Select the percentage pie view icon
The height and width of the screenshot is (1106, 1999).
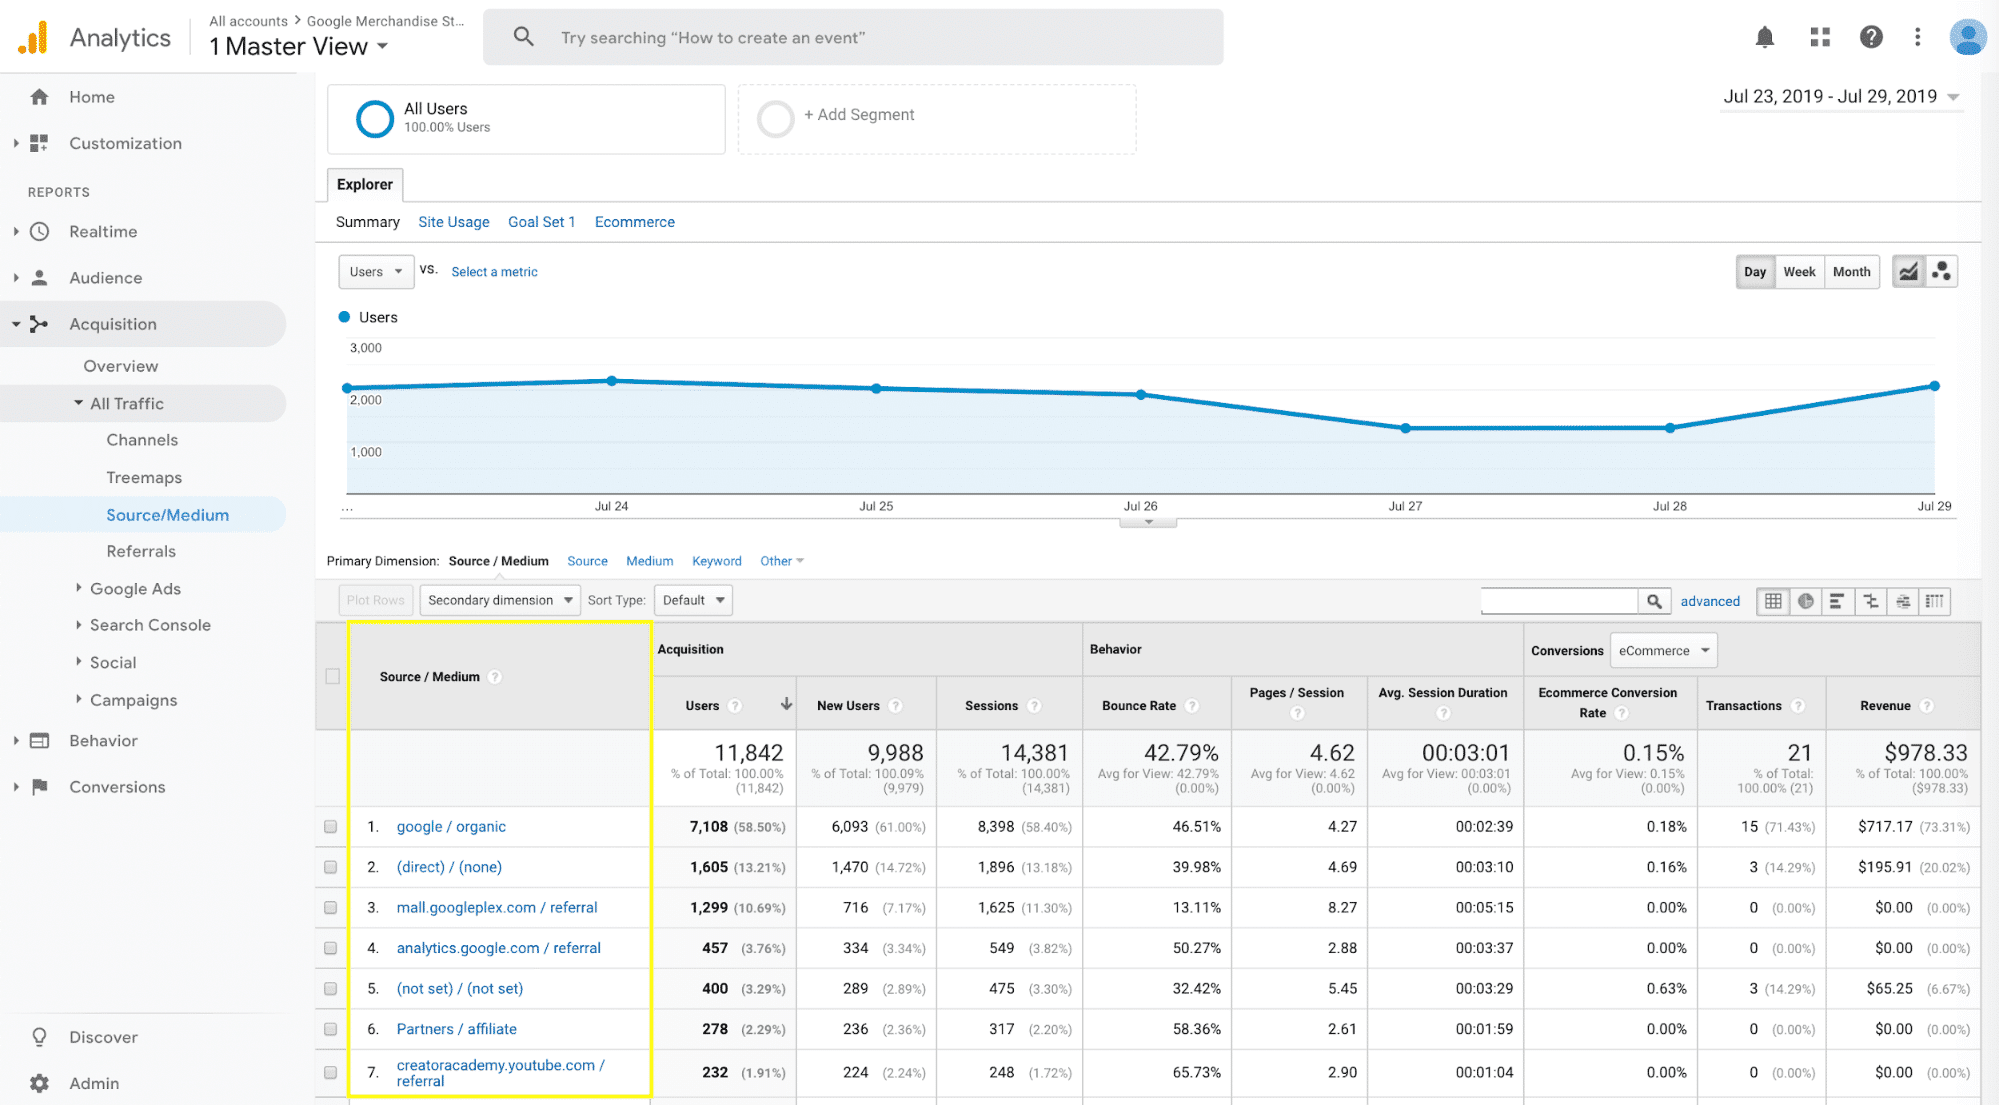(x=1805, y=601)
